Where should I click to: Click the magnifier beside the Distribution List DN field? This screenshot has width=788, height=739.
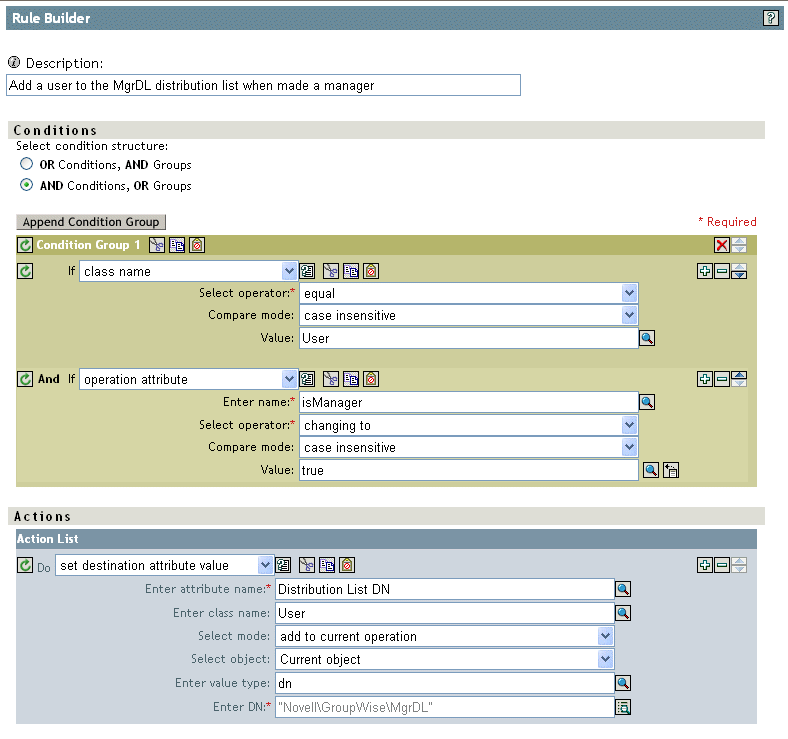622,590
